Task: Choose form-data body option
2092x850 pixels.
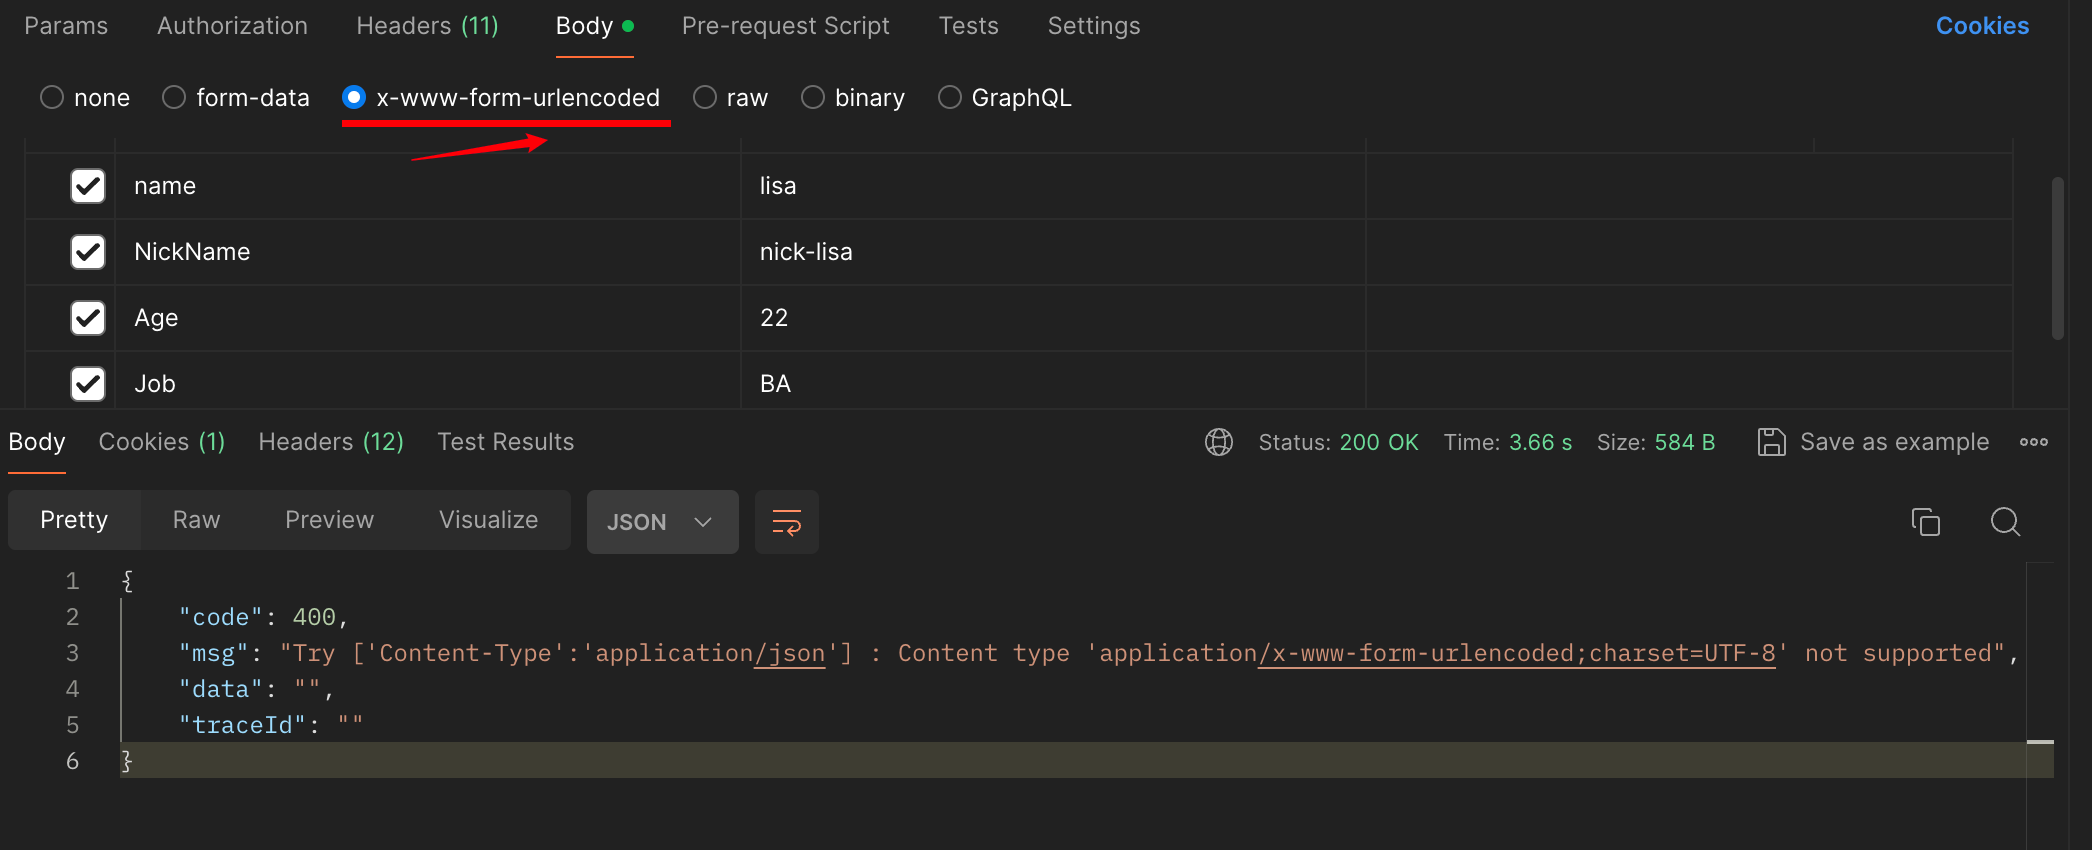Action: (x=174, y=98)
